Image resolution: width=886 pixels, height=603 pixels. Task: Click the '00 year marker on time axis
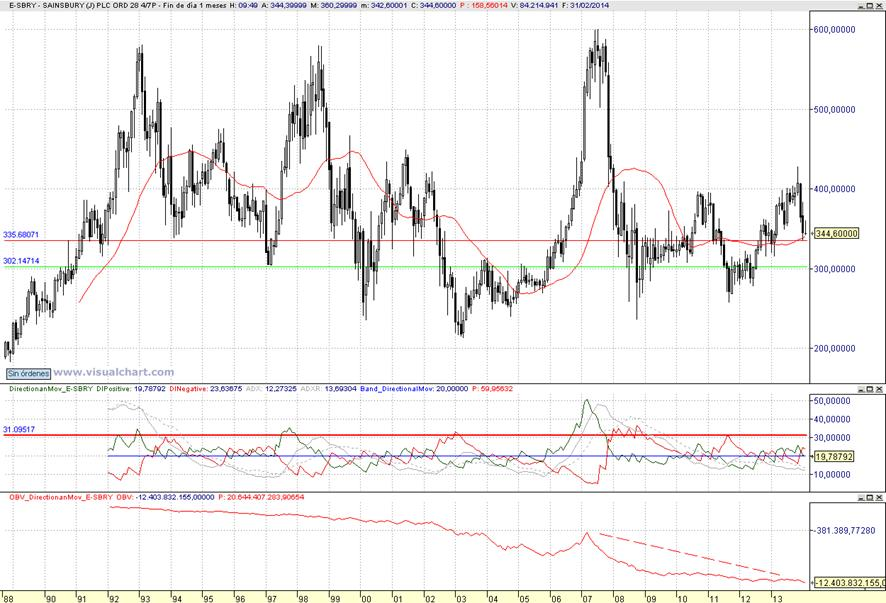coord(366,598)
